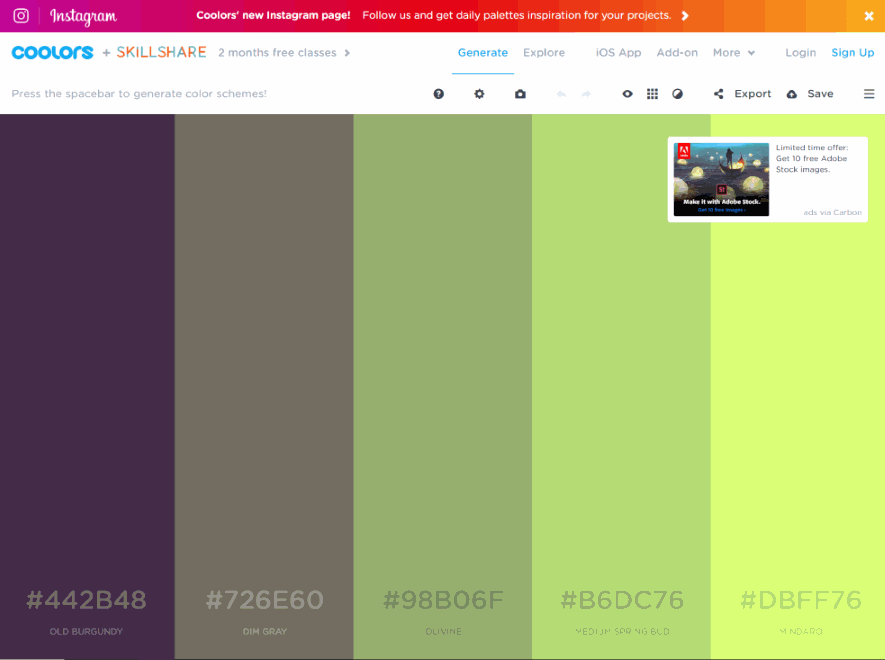
Task: Select the Generate tab
Action: 482,53
